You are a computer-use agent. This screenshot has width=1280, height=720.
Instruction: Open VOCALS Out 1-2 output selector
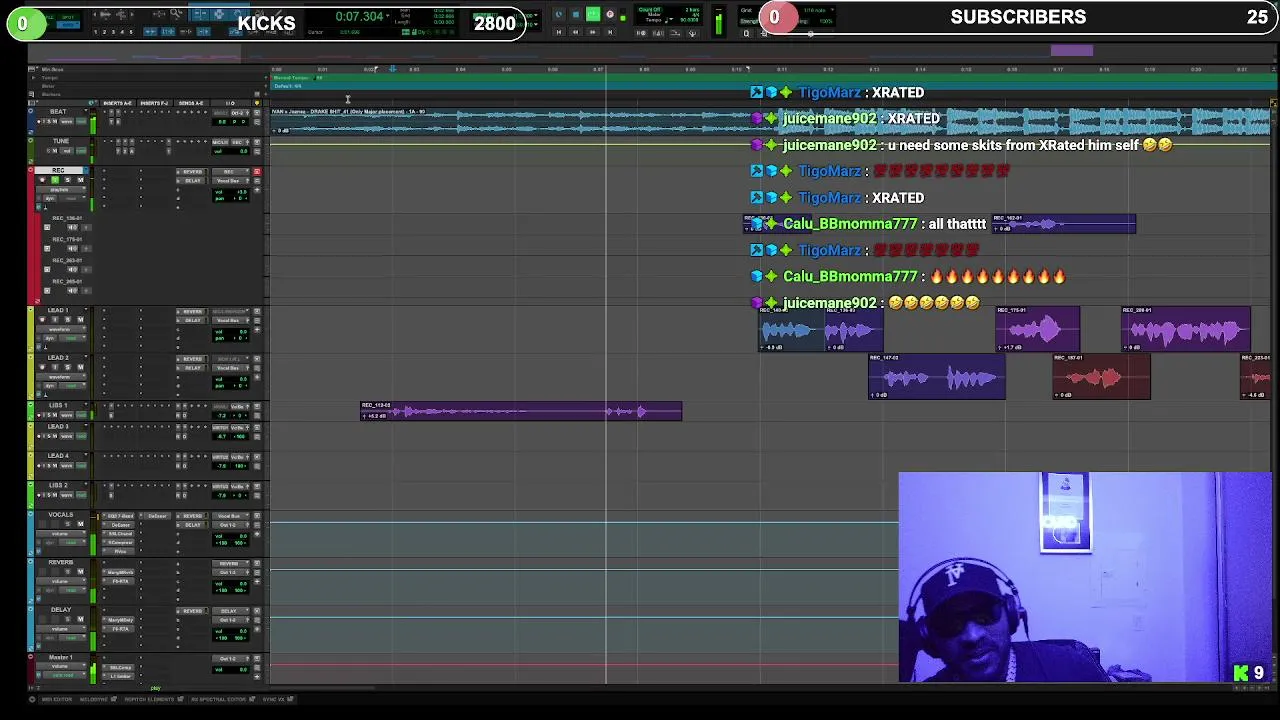[x=231, y=525]
